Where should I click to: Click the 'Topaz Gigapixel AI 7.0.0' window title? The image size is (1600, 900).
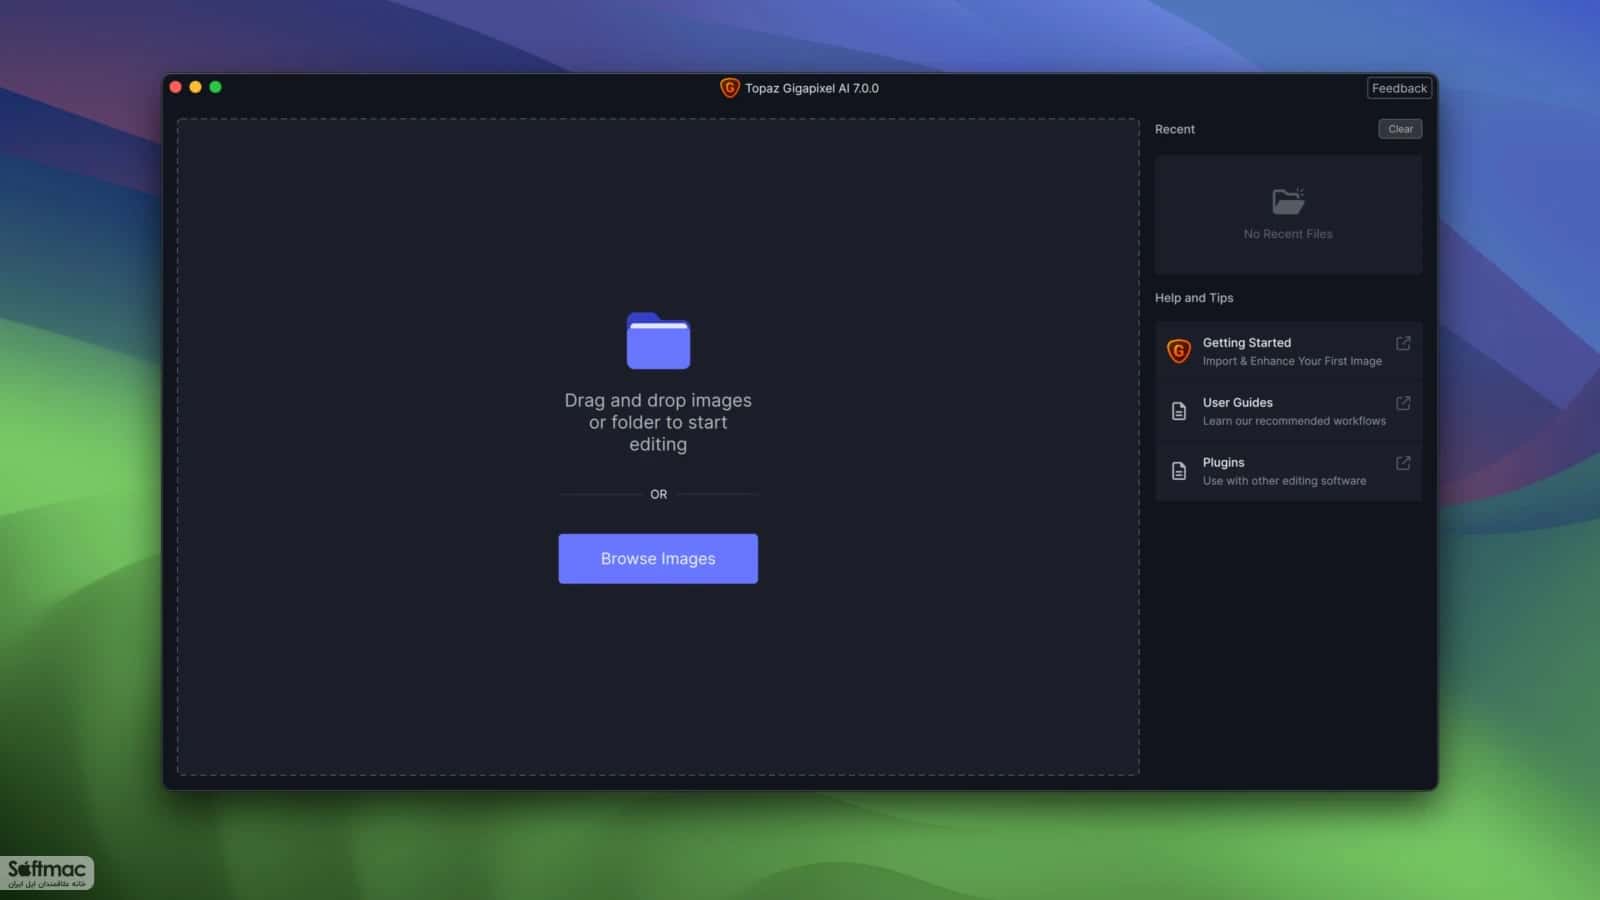812,88
